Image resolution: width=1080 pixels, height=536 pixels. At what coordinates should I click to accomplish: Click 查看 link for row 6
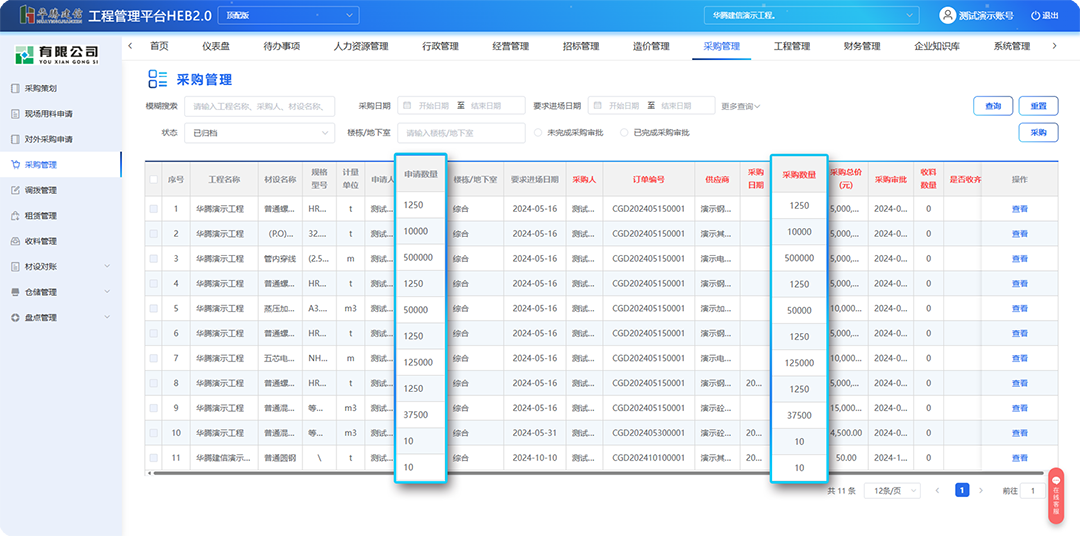pos(1019,333)
